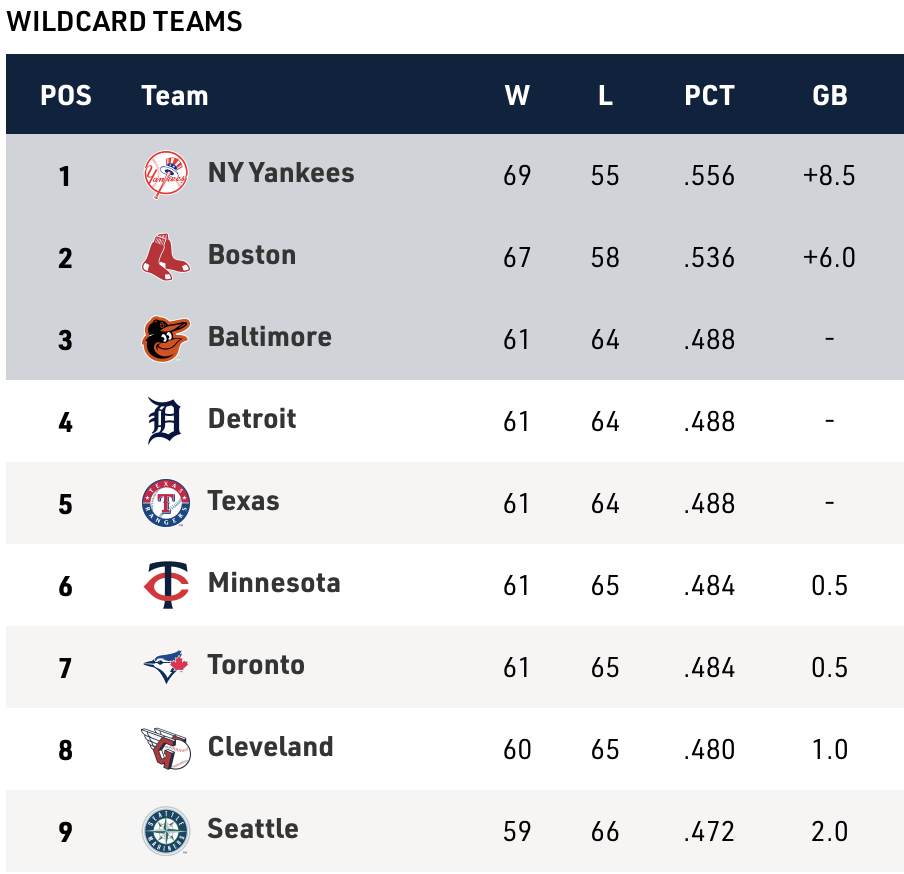Viewport: 904px width, 874px height.
Task: Click the Minnesota Twins TC logo
Action: point(166,585)
